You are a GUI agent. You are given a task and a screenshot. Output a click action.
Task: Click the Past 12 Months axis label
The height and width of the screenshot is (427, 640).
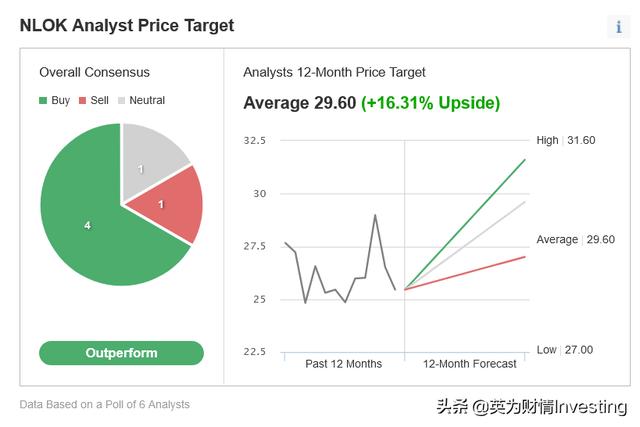(x=343, y=364)
